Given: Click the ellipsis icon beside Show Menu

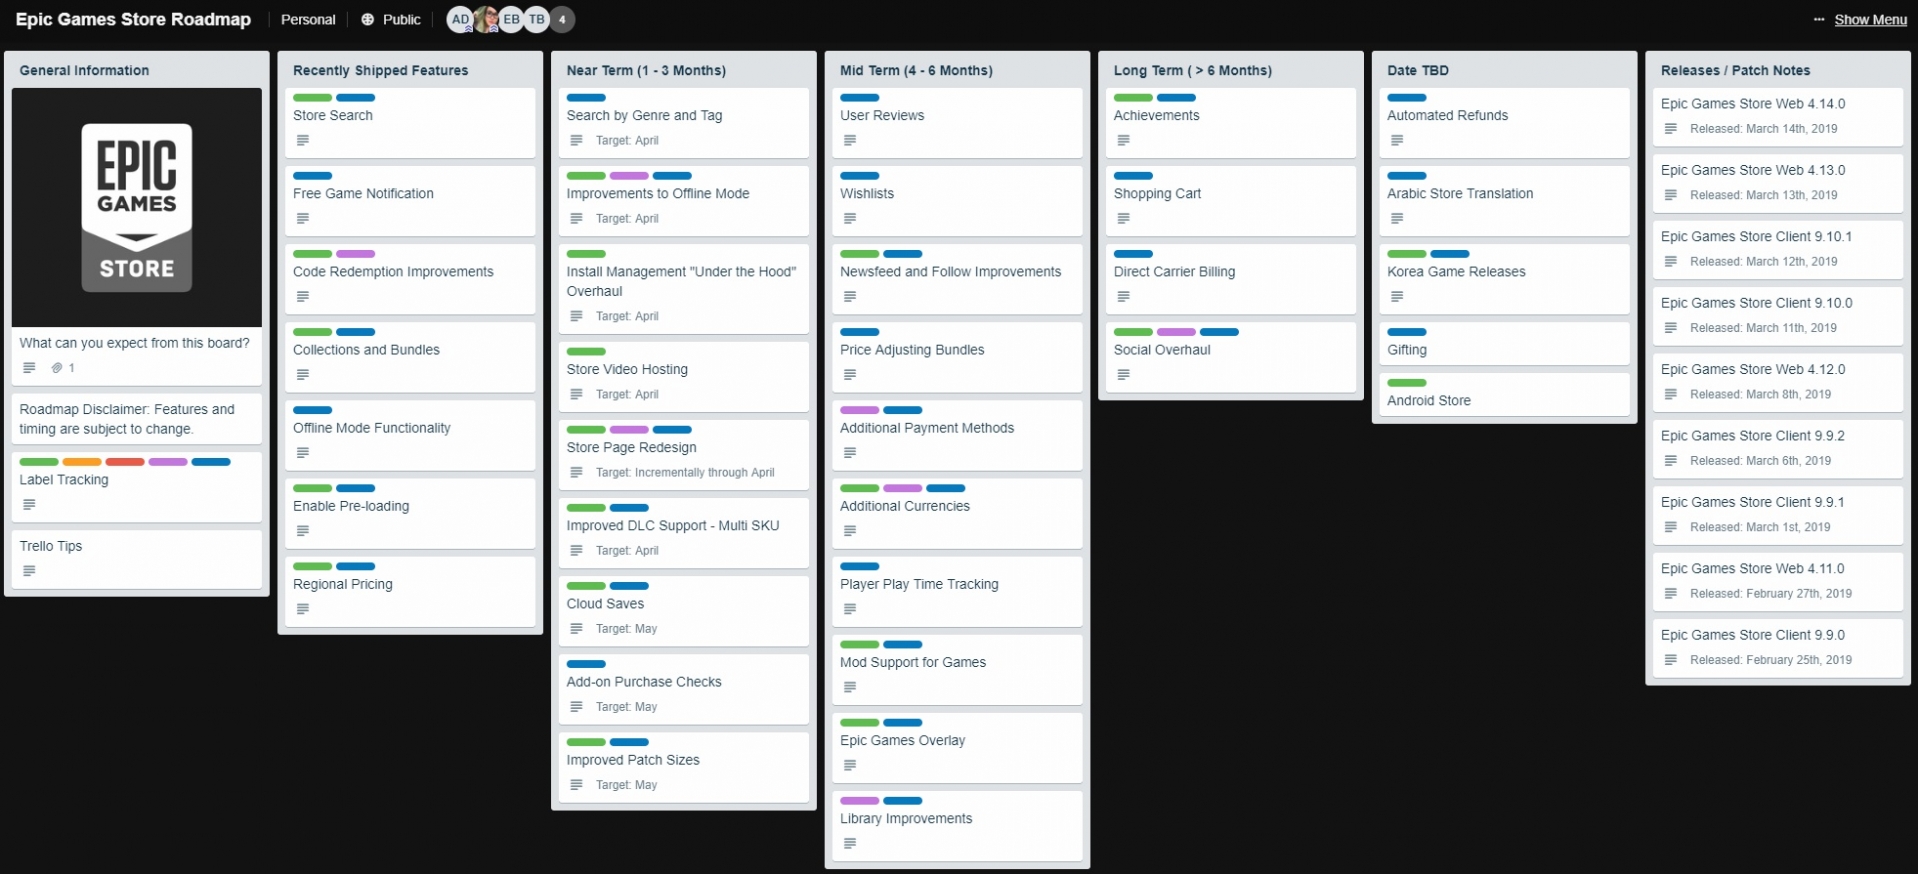Looking at the screenshot, I should [x=1819, y=19].
